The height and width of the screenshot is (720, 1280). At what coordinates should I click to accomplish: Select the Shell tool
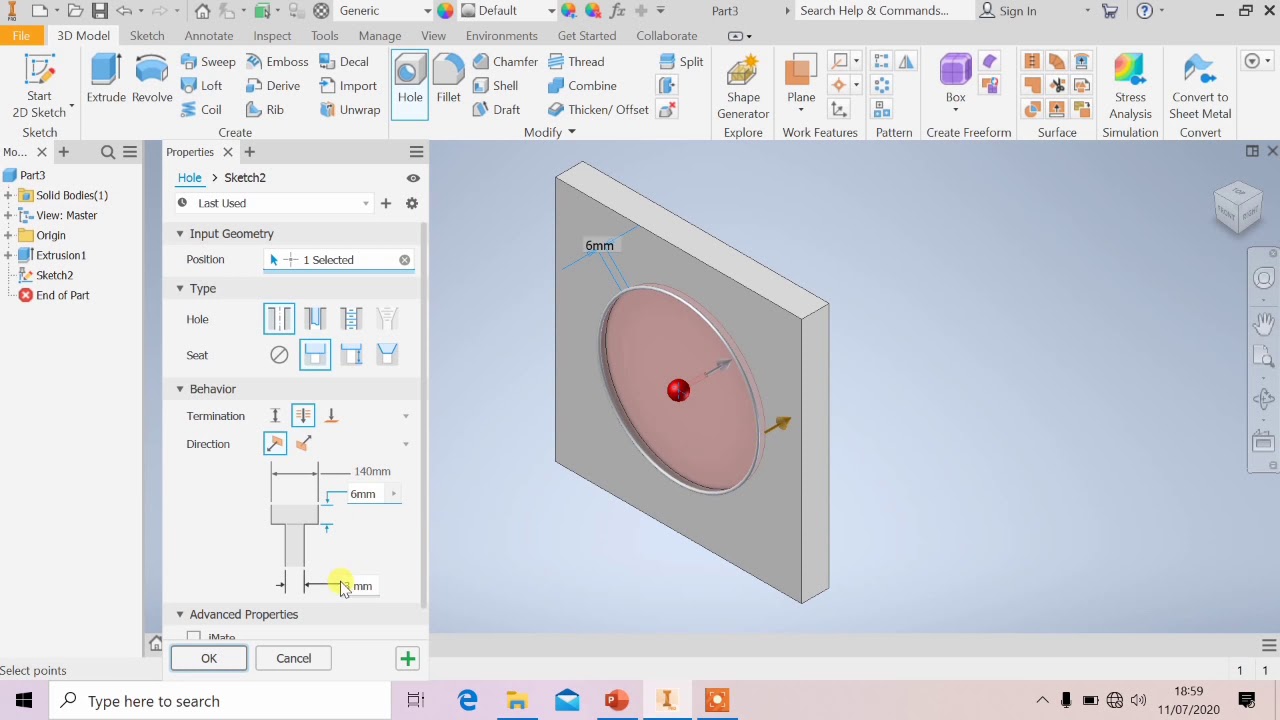[x=495, y=85]
